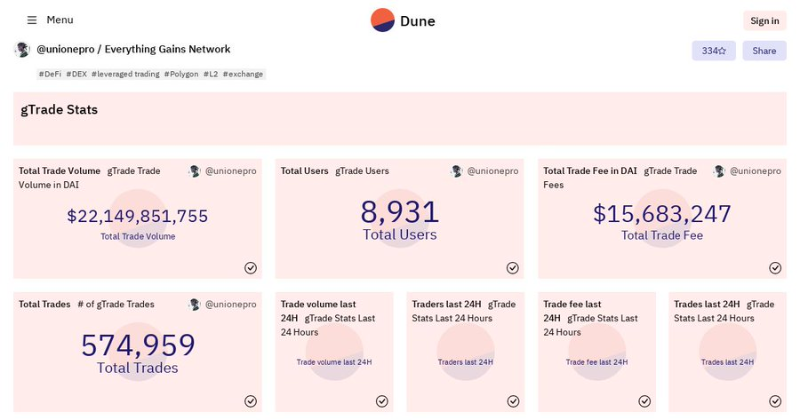Open the hamburger Menu icon
This screenshot has width=800, height=420.
tap(32, 20)
